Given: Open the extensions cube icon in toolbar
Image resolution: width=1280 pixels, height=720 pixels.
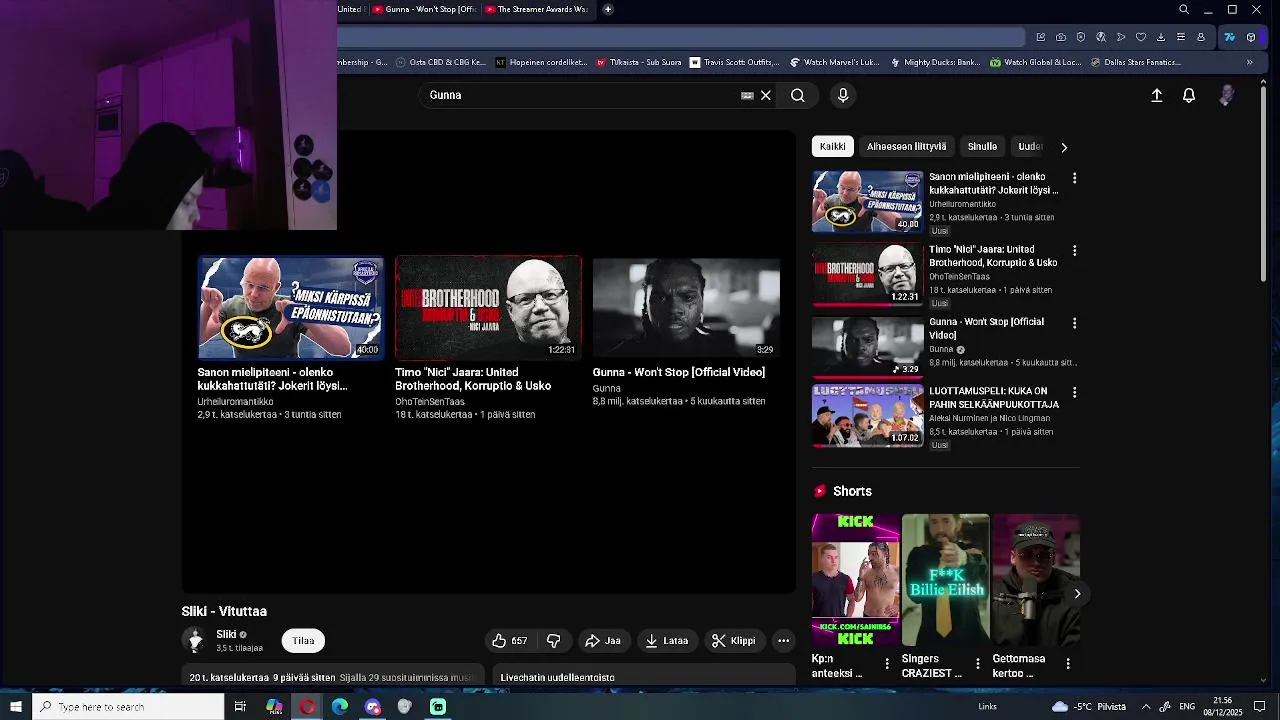Looking at the screenshot, I should coord(1251,37).
